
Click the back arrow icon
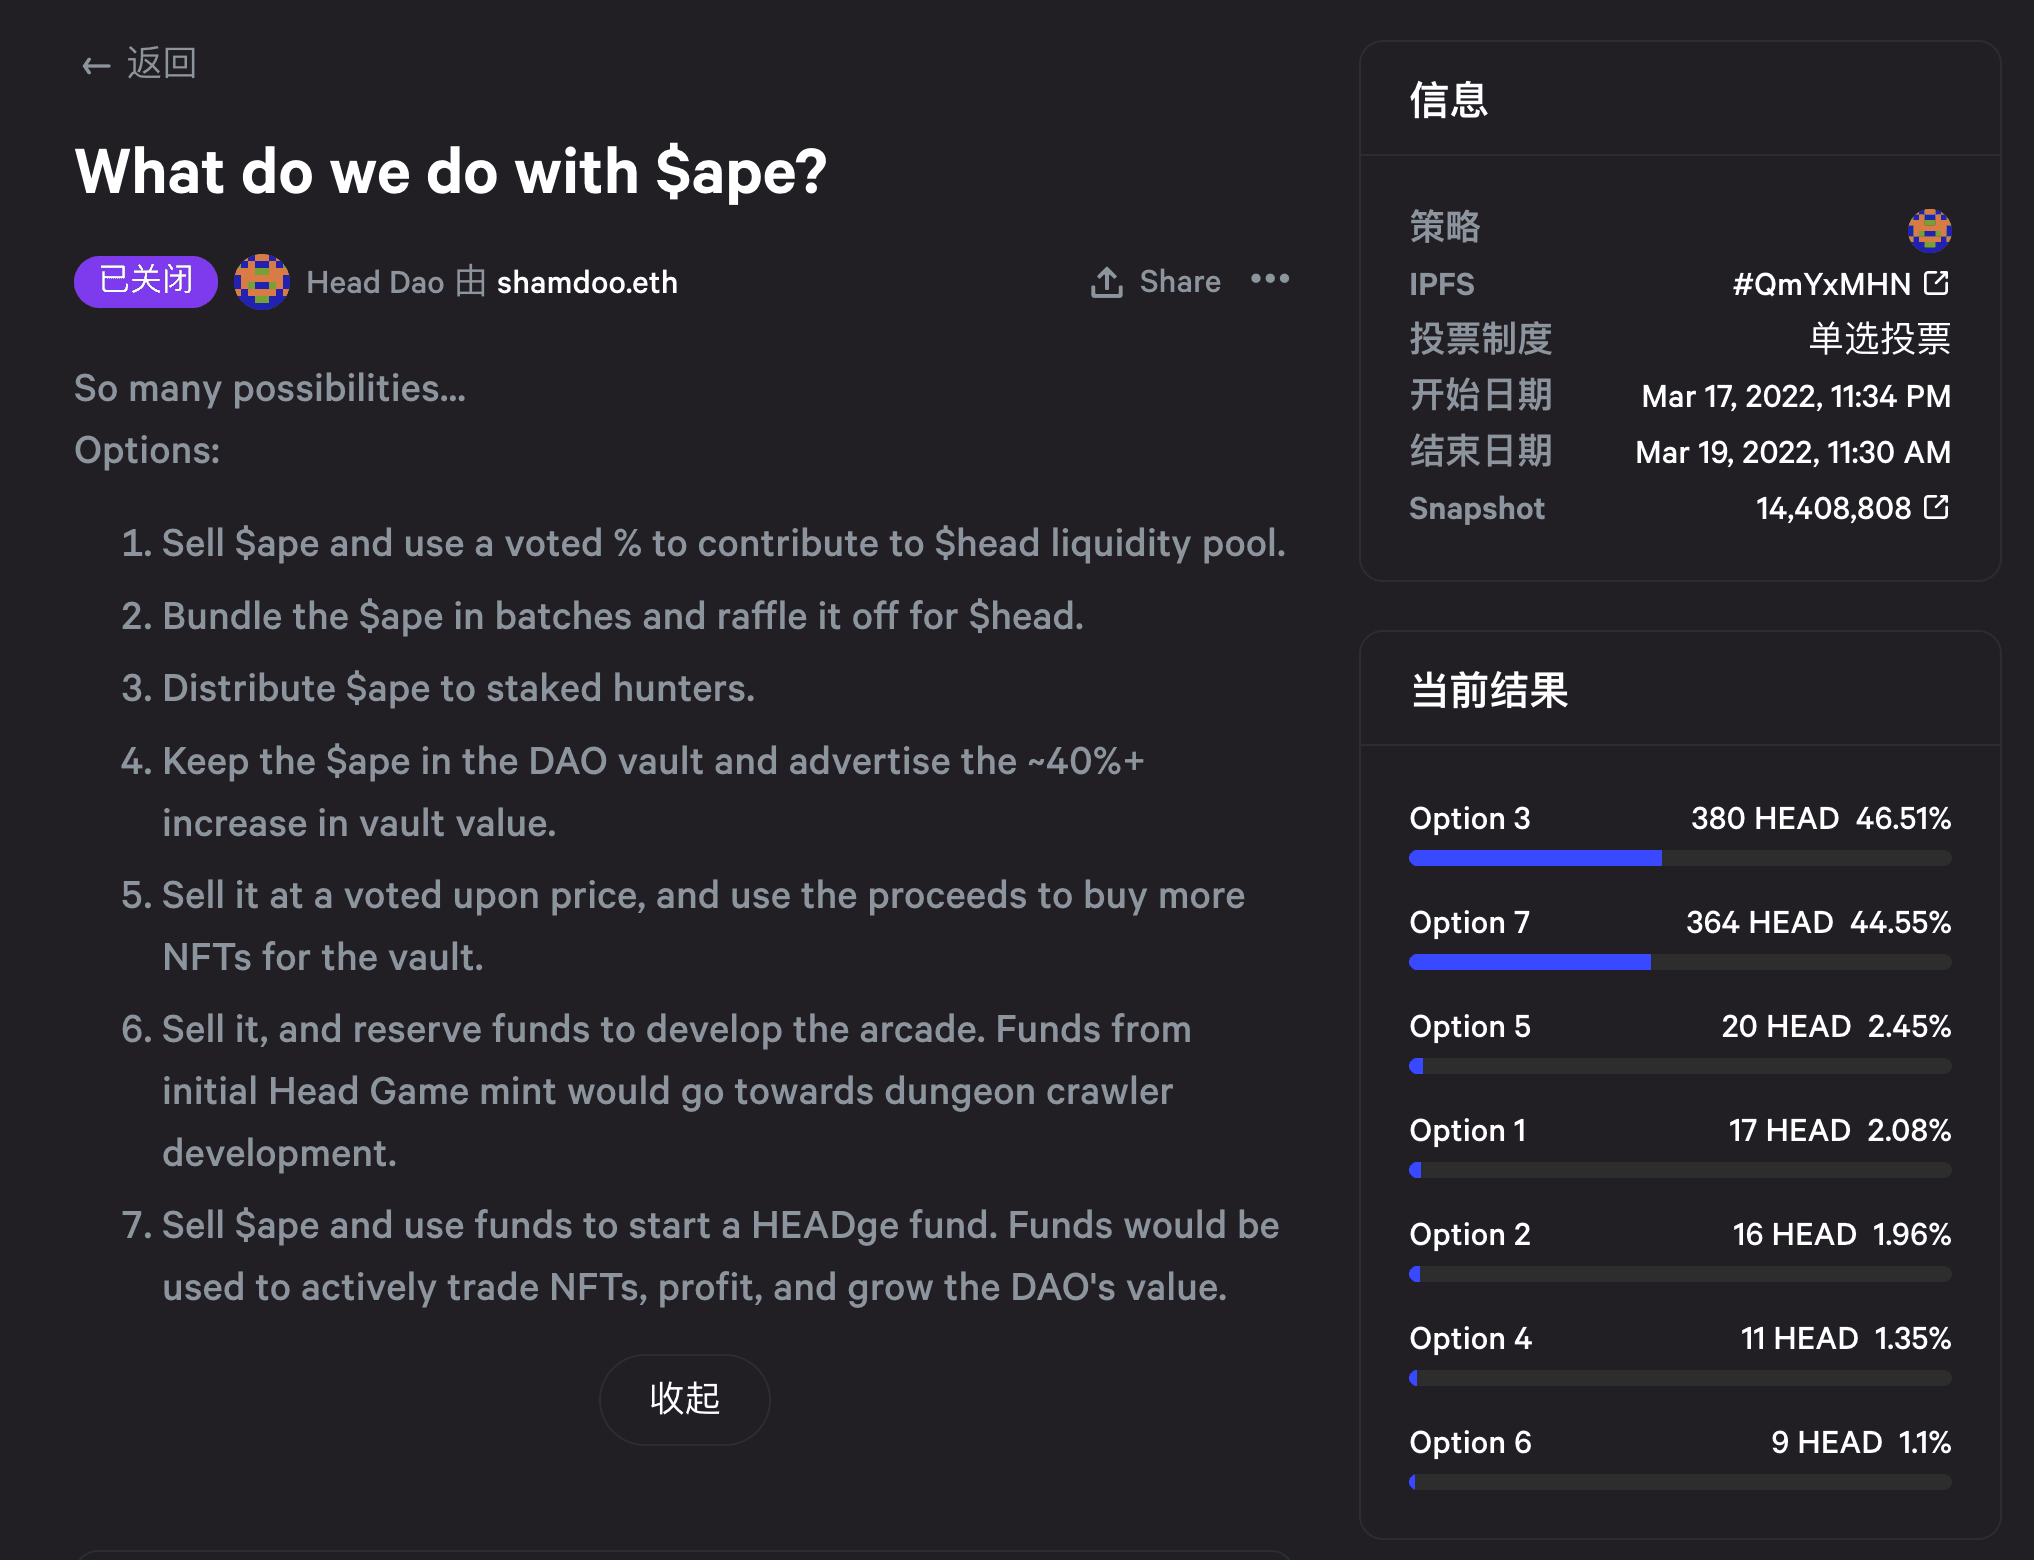coord(96,66)
